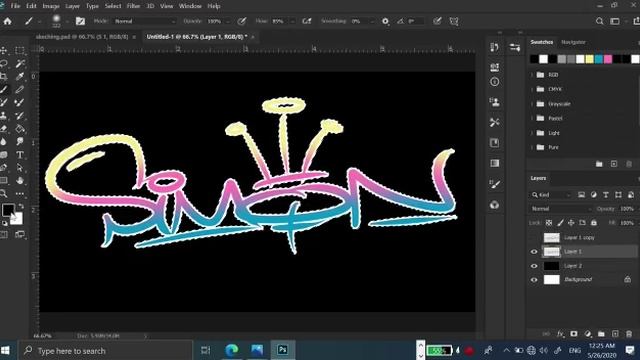Create a new layer group folder
This screenshot has width=640, height=360.
[601, 334]
